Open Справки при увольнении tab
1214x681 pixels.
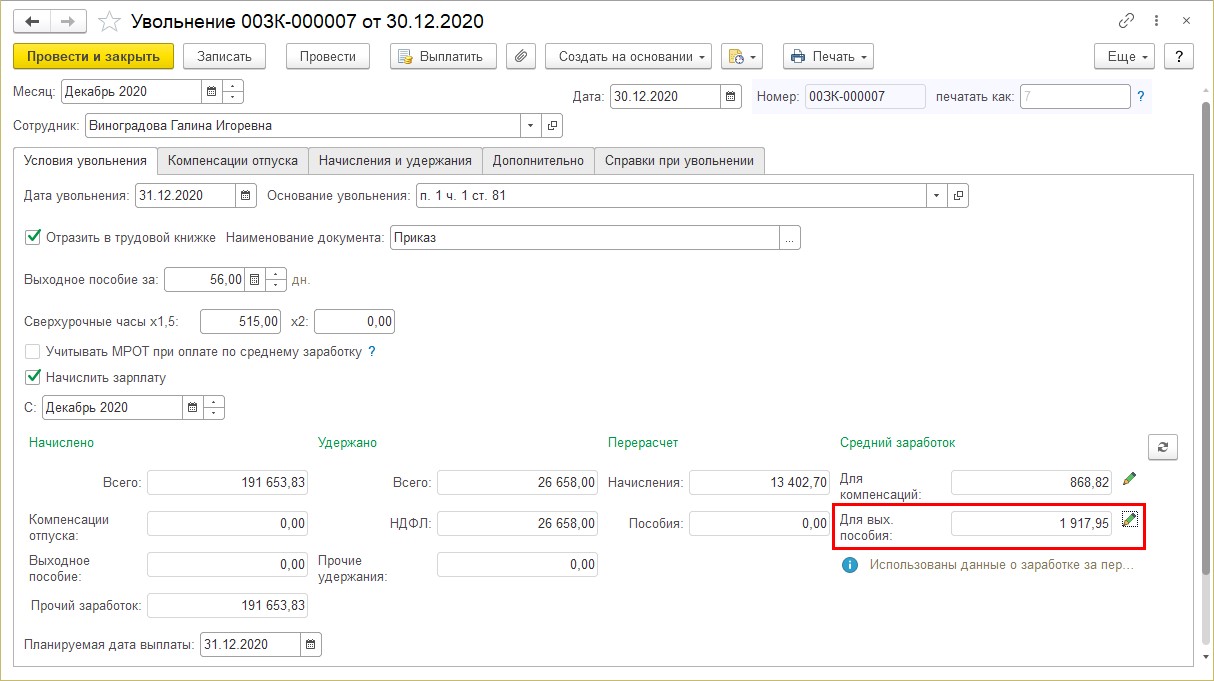(x=680, y=161)
